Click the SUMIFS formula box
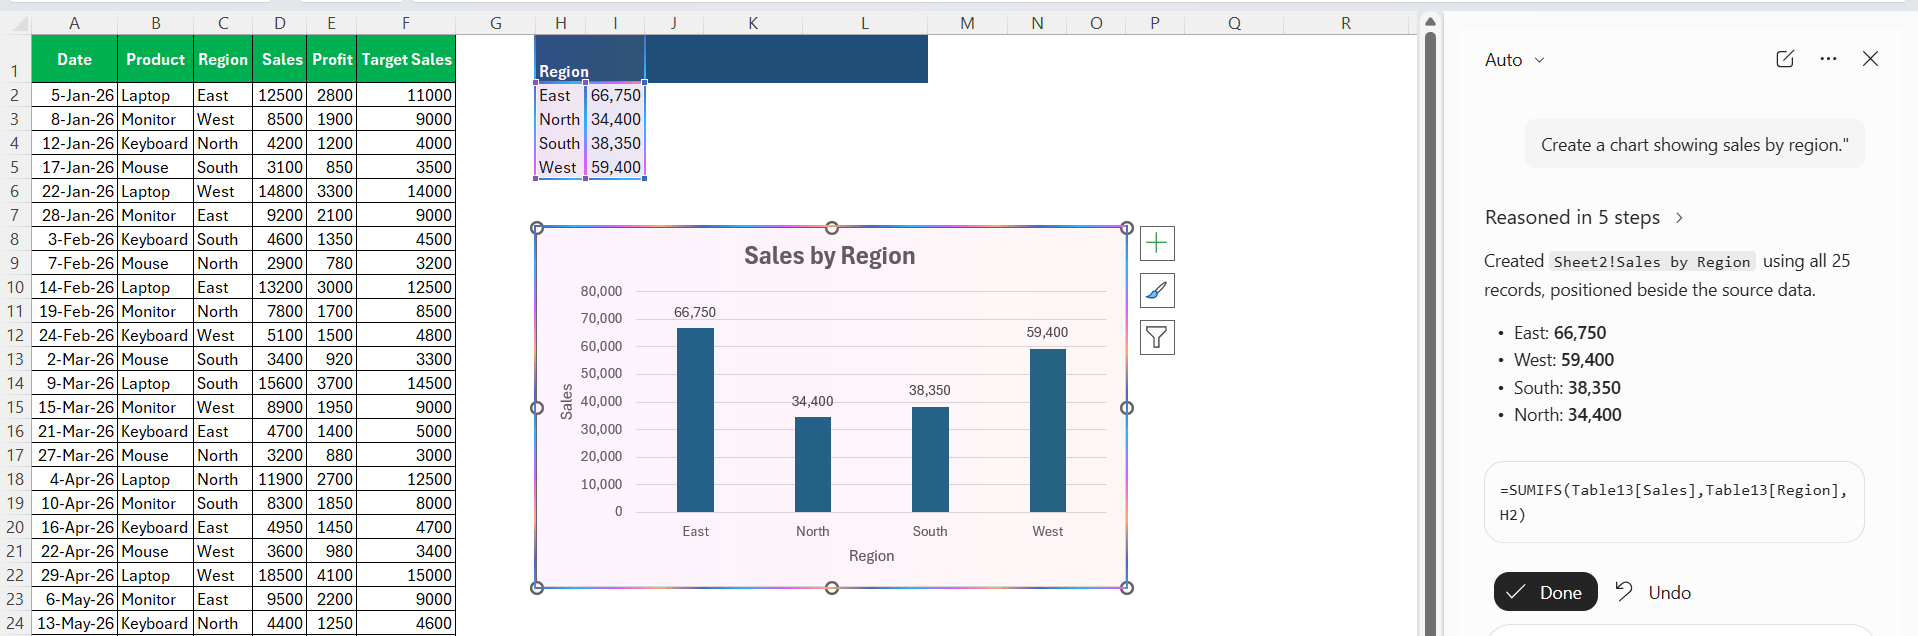Viewport: 1918px width, 636px height. pyautogui.click(x=1674, y=502)
